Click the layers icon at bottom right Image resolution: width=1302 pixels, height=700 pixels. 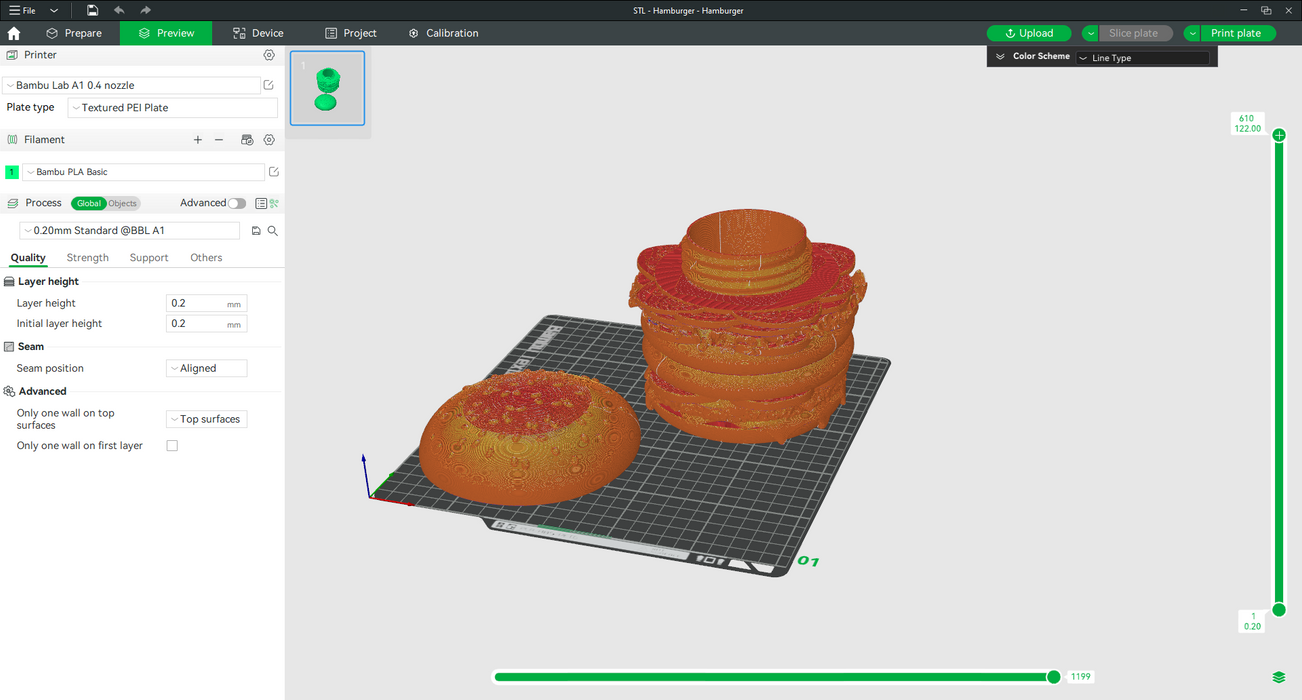pyautogui.click(x=1279, y=678)
